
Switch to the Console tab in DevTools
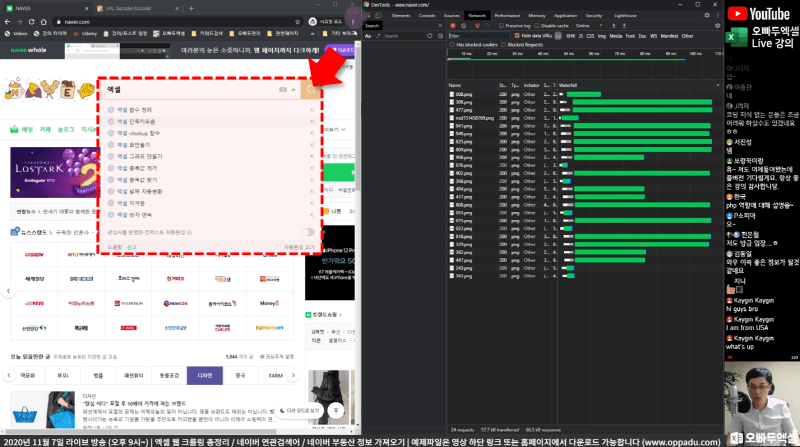pyautogui.click(x=427, y=17)
